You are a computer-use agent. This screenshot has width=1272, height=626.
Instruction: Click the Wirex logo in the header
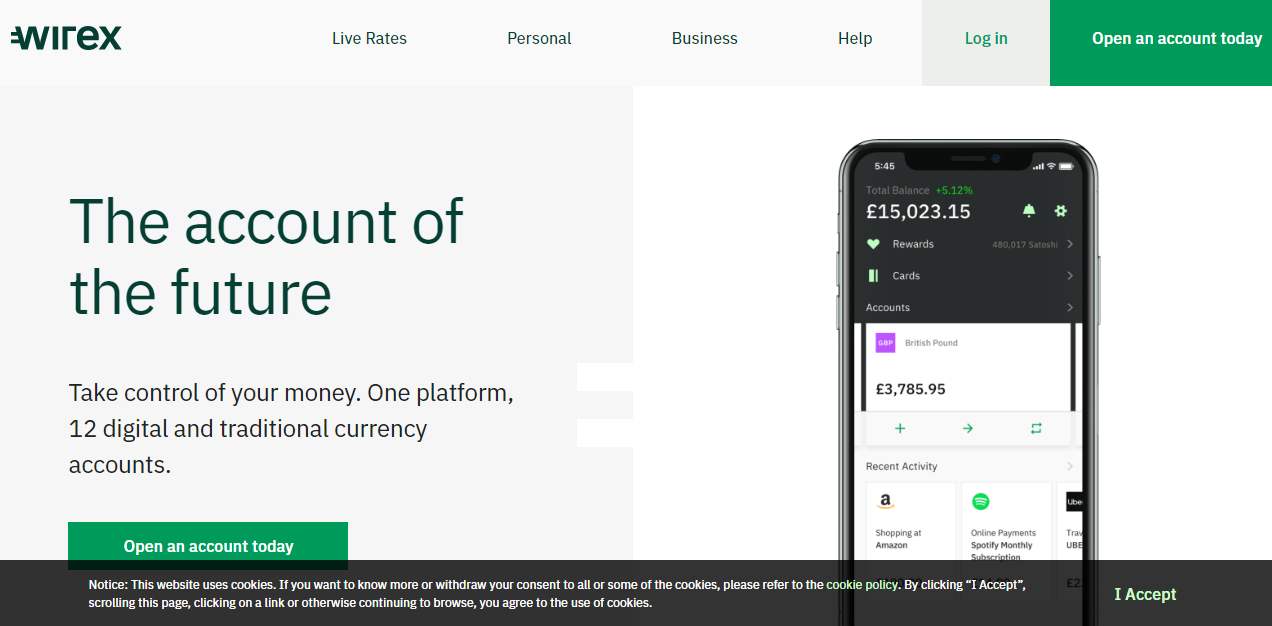coord(65,37)
